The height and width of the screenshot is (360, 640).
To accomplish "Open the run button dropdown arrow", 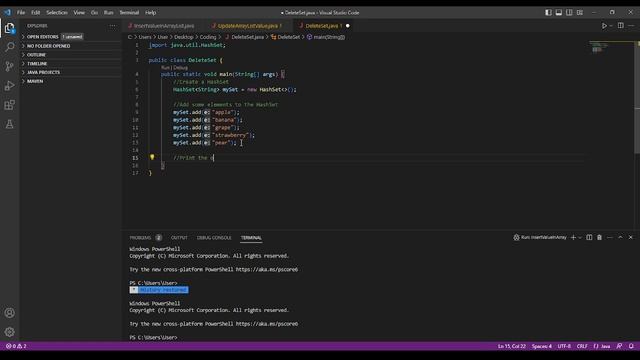I will [611, 26].
